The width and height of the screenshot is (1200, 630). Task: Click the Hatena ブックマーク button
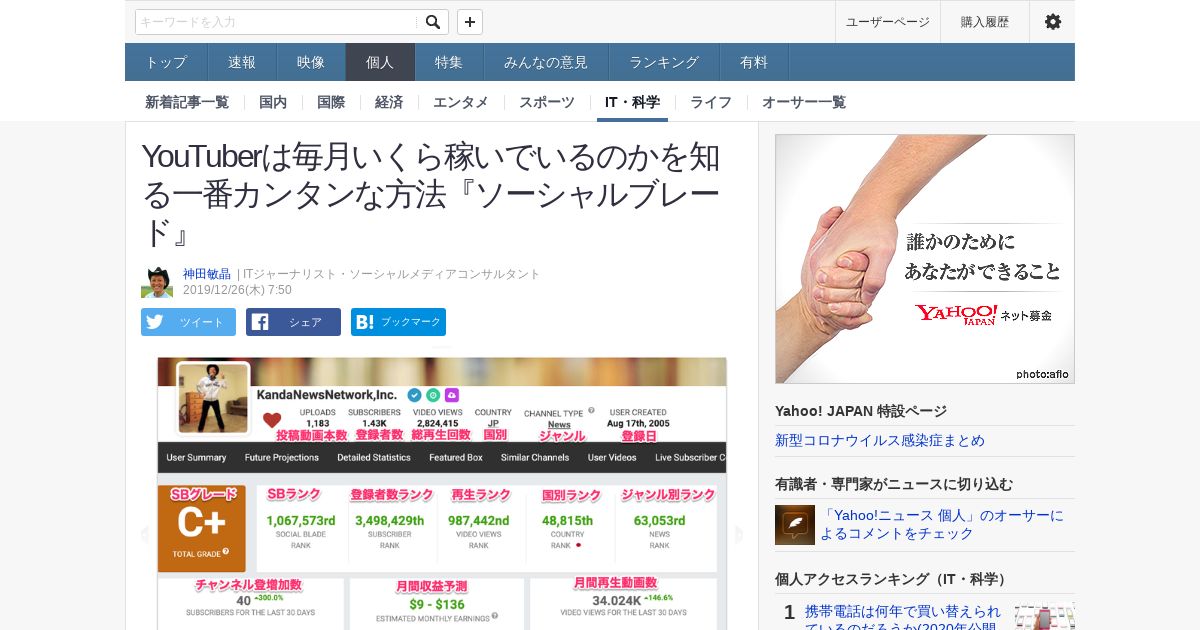click(398, 322)
